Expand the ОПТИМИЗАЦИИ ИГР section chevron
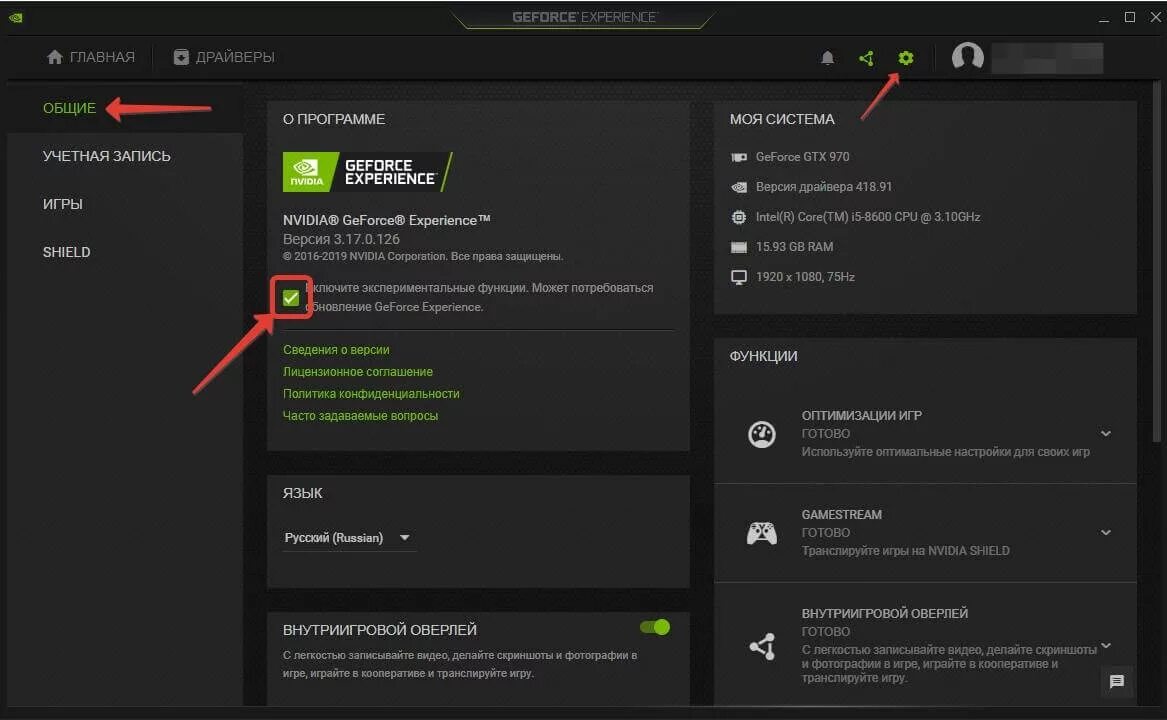This screenshot has width=1167, height=720. coord(1105,433)
